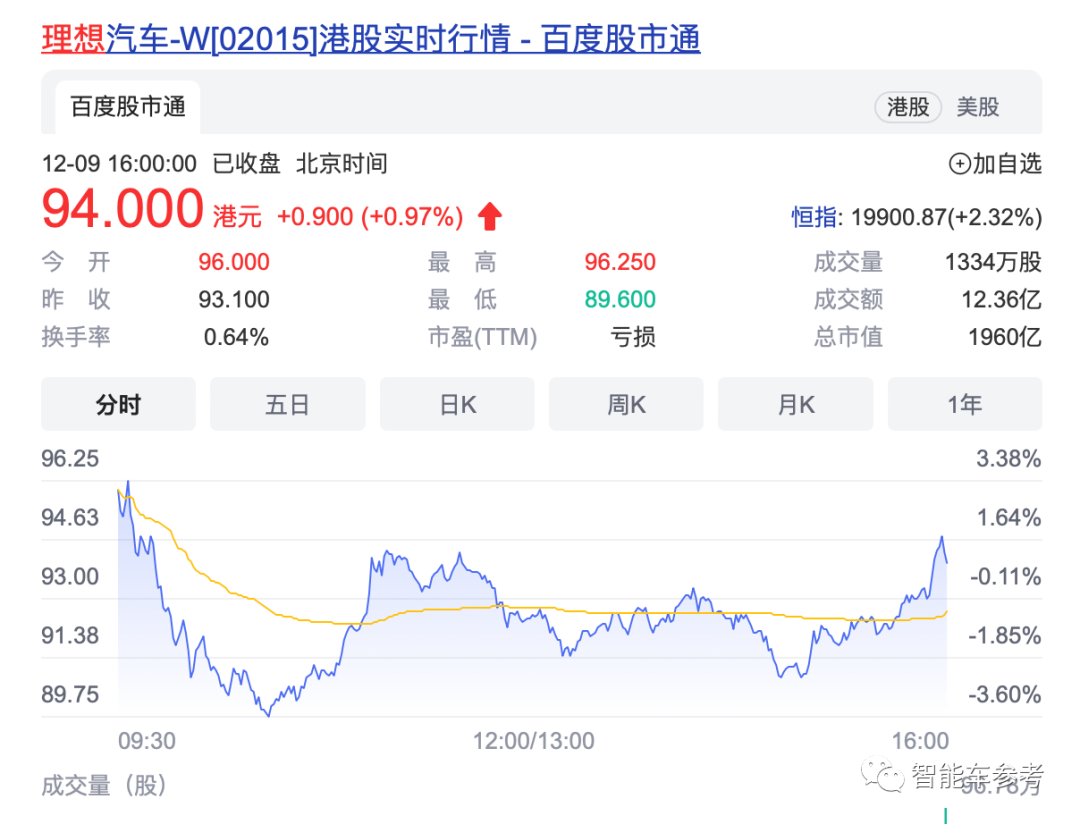Click the -1.85% right-axis label

(1005, 635)
